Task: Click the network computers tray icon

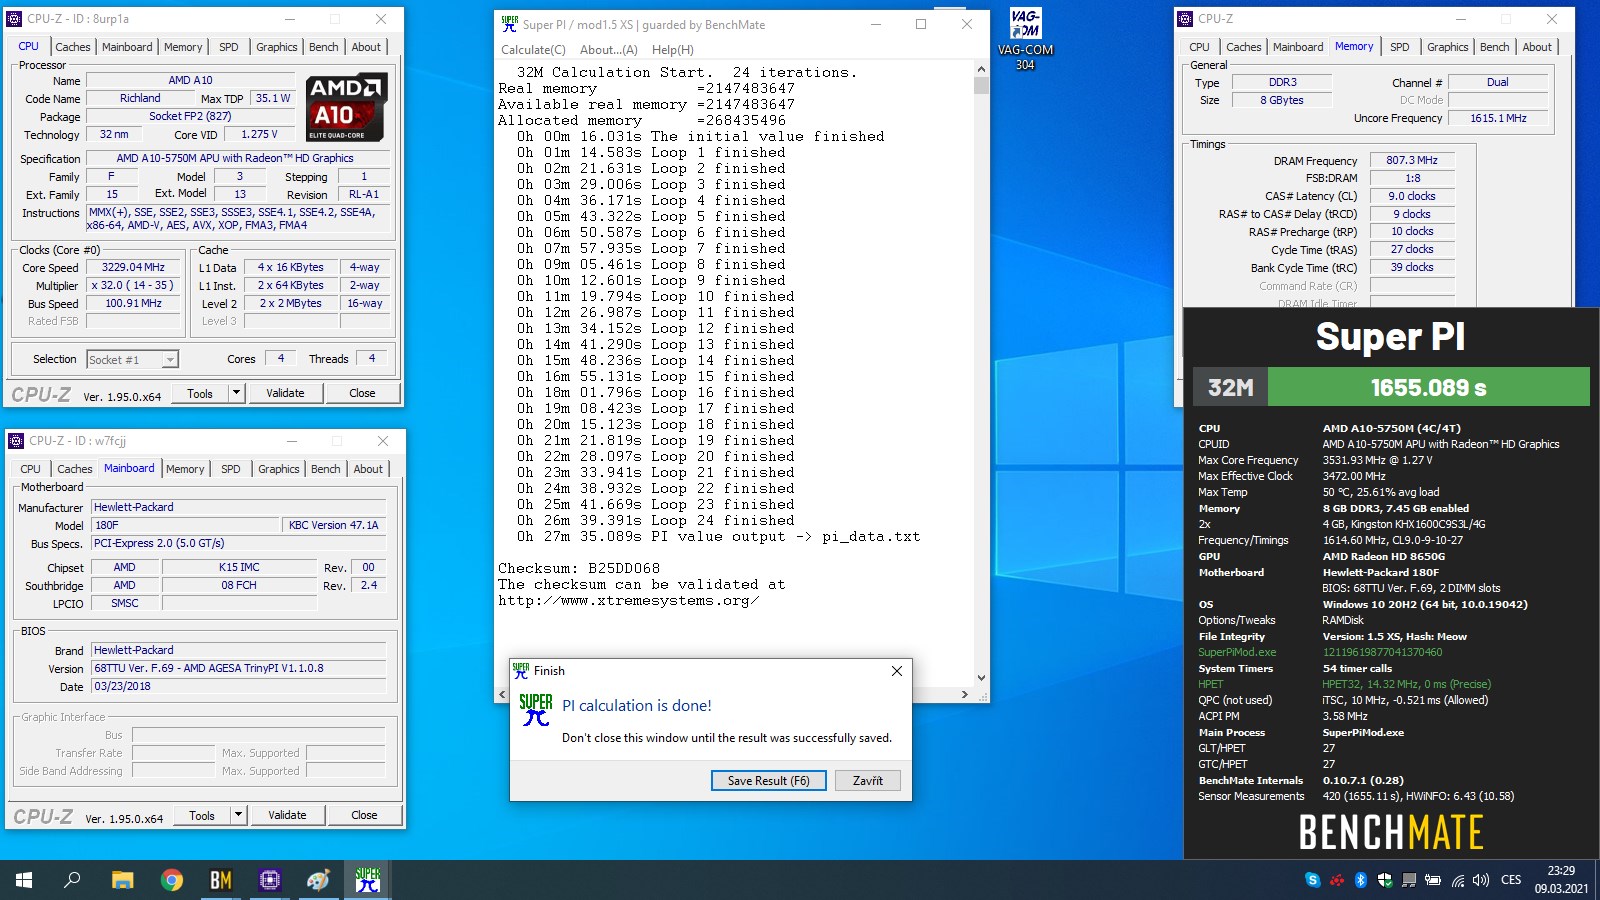Action: tap(1409, 880)
